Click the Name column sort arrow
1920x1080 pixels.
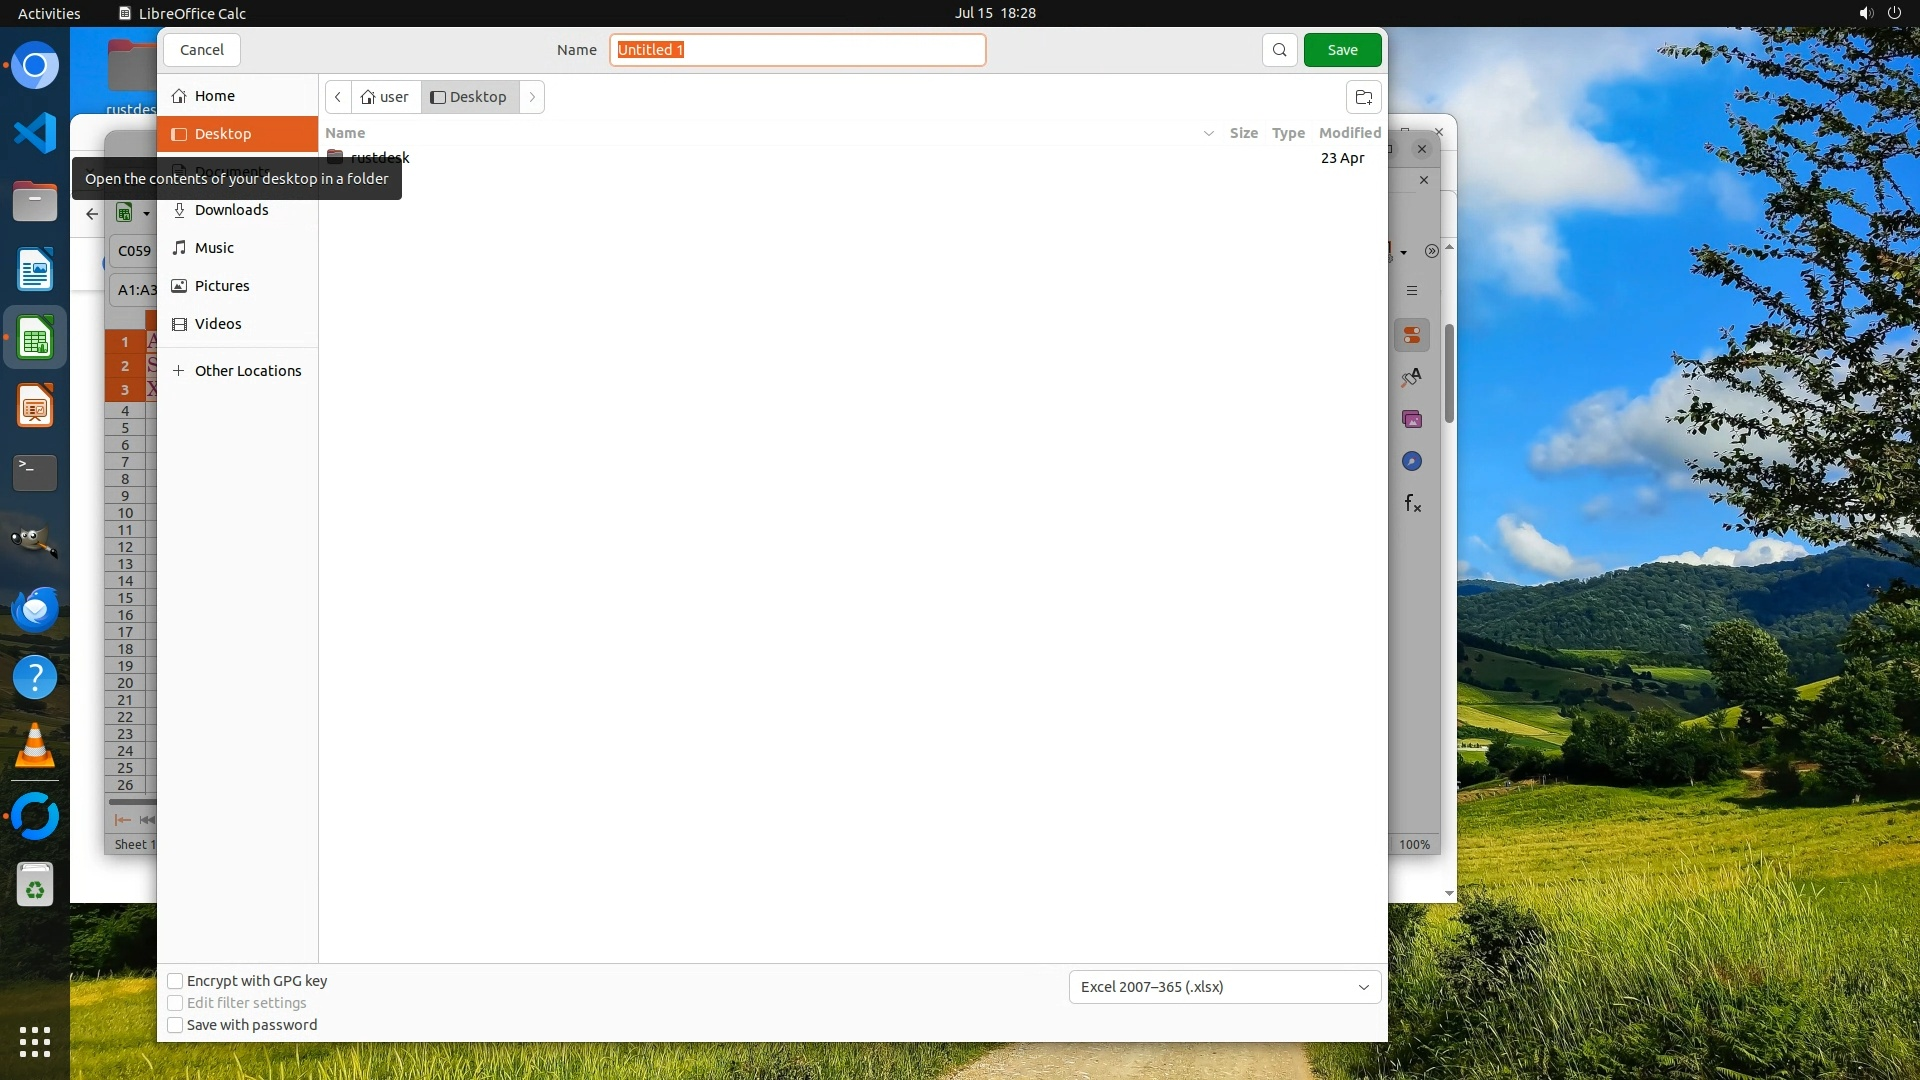(x=1208, y=133)
